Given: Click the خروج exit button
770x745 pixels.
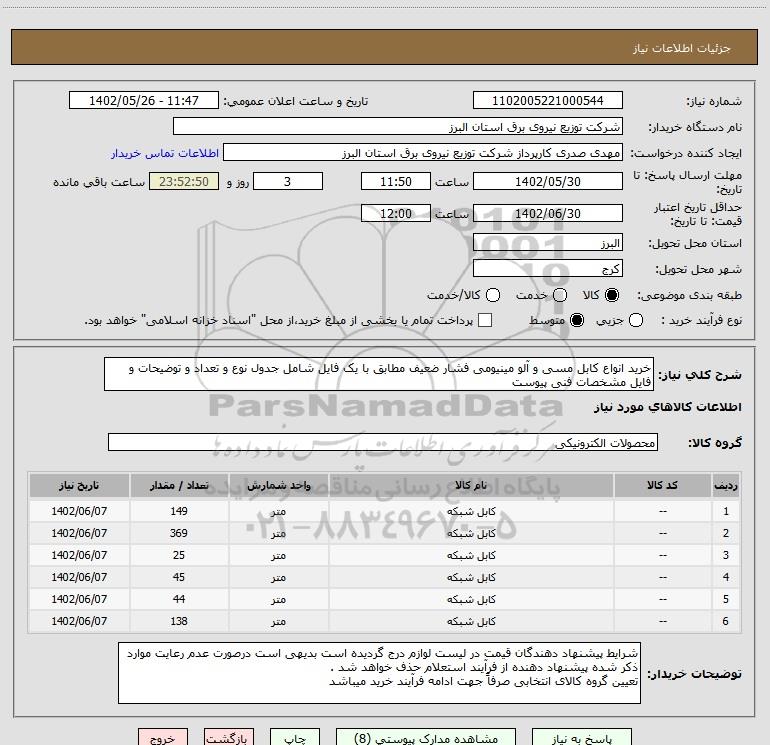Looking at the screenshot, I should (163, 738).
